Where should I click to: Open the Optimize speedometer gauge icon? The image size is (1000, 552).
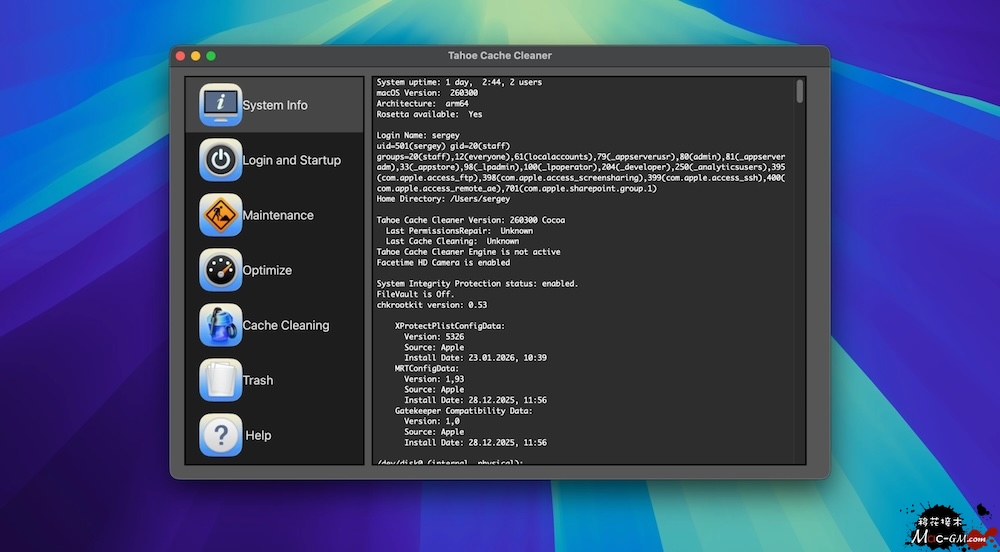(220, 270)
